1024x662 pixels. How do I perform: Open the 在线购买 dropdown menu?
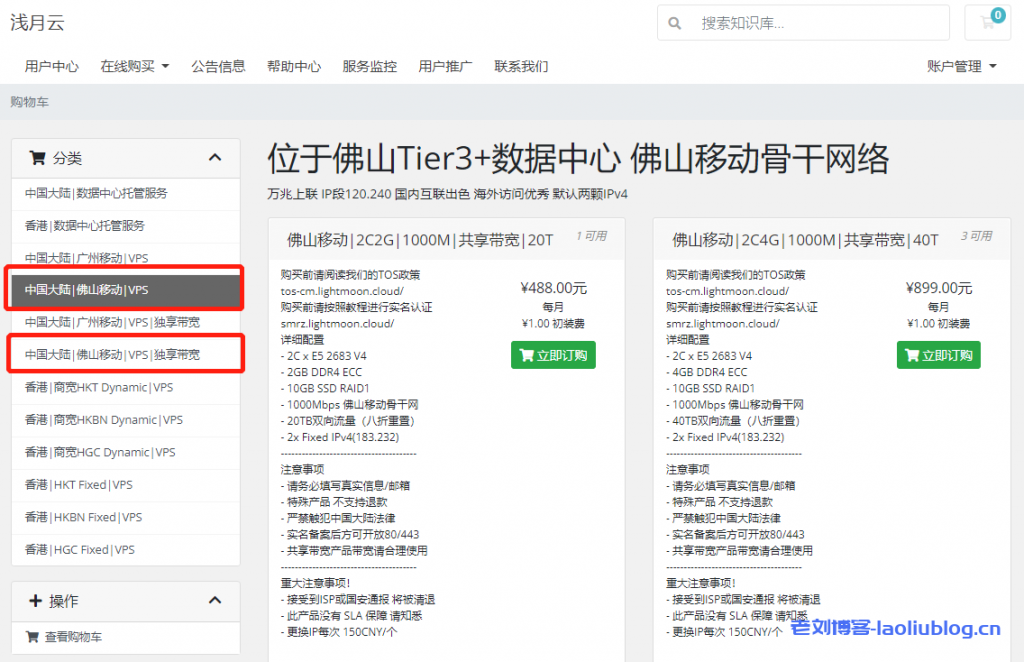[x=135, y=66]
